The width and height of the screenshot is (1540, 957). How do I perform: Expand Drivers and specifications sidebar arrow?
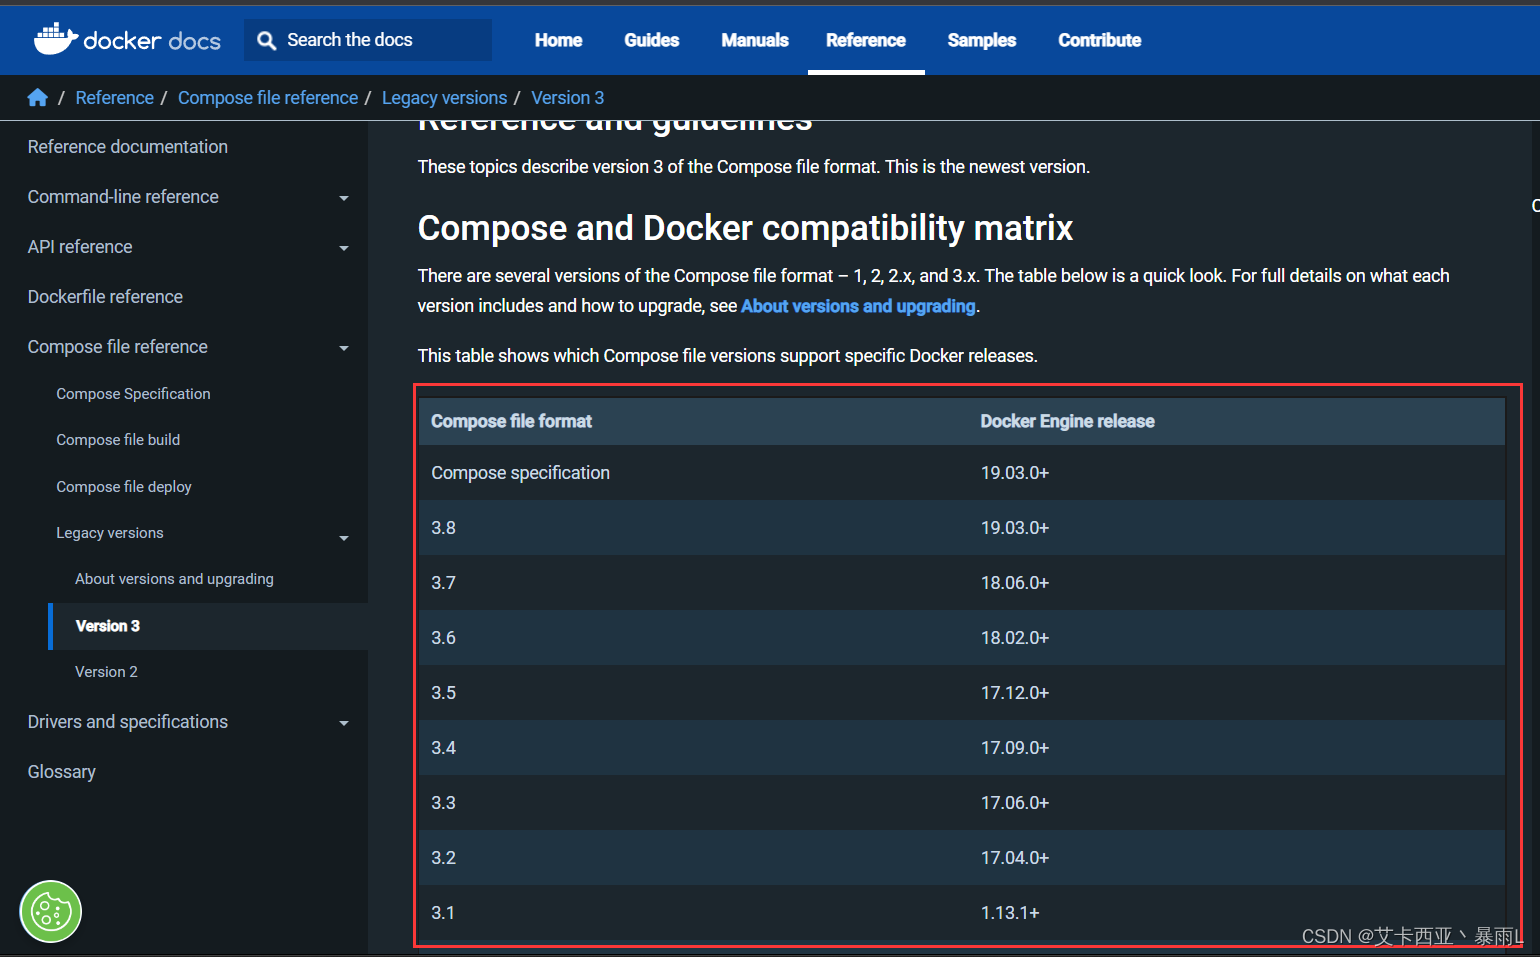click(344, 723)
